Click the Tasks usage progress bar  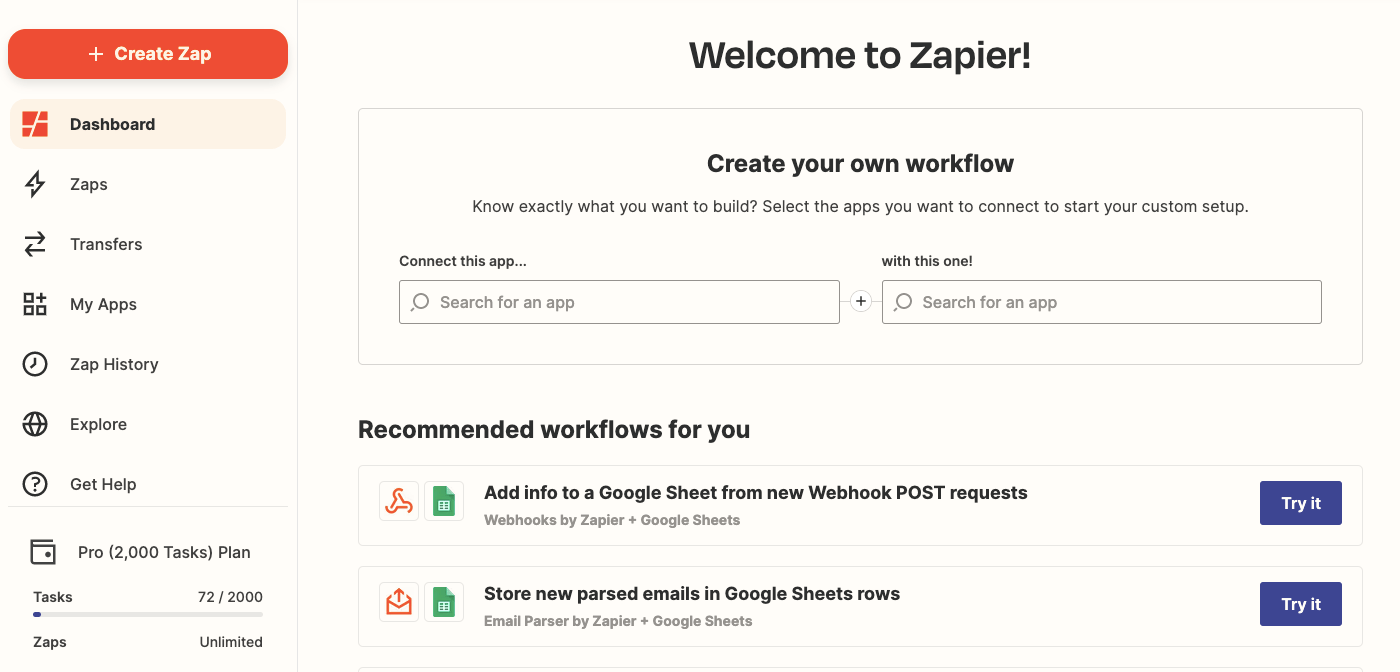pos(148,614)
